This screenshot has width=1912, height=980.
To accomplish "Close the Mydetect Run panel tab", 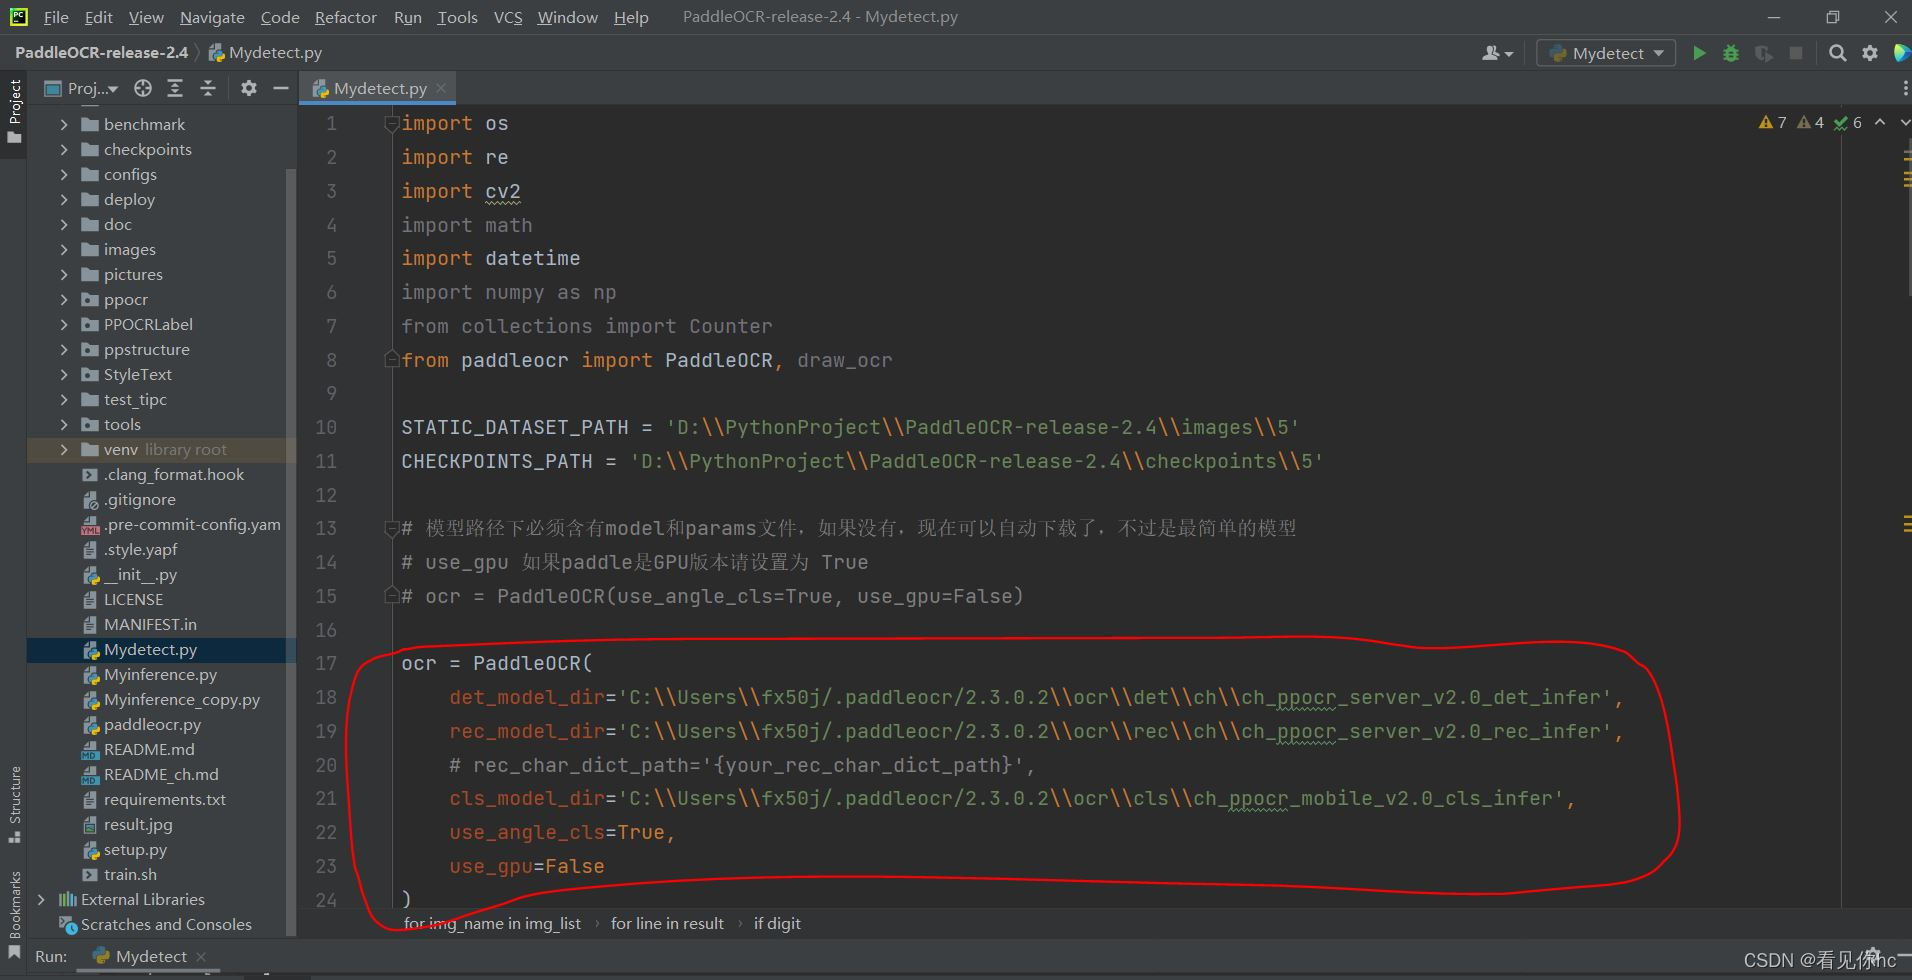I will 201,957.
